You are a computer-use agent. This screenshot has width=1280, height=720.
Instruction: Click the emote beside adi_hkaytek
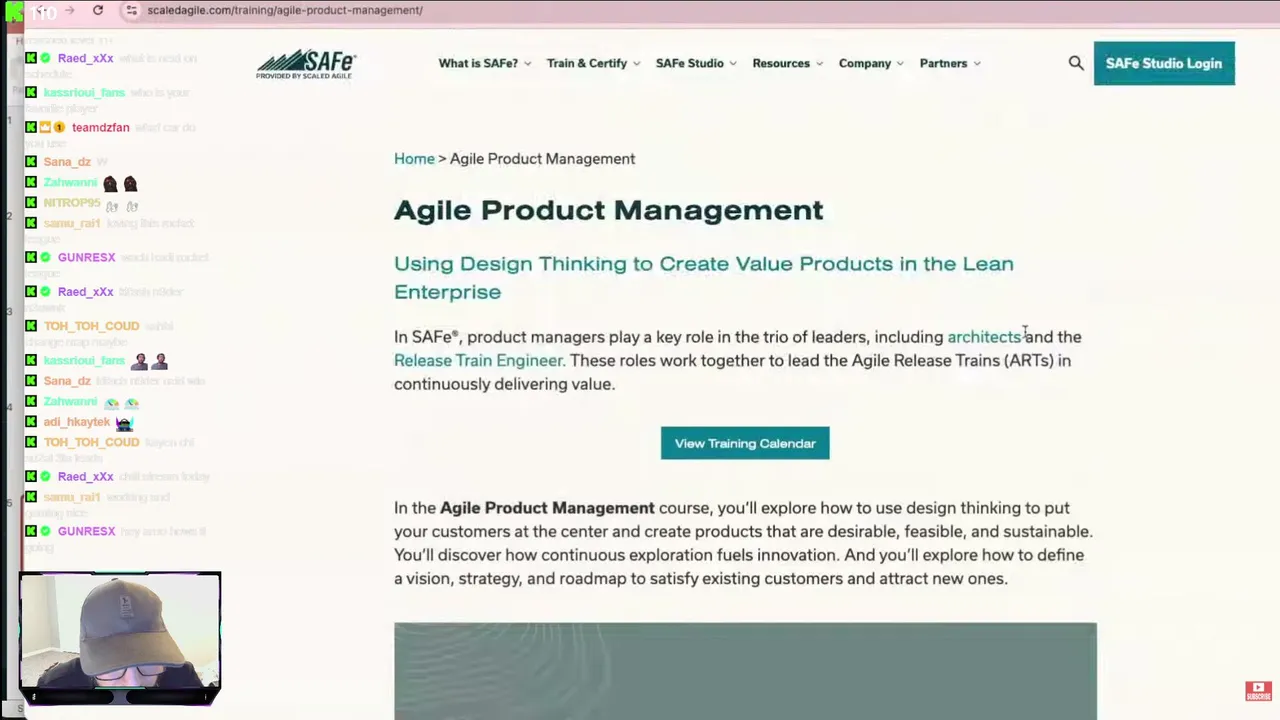coord(124,423)
